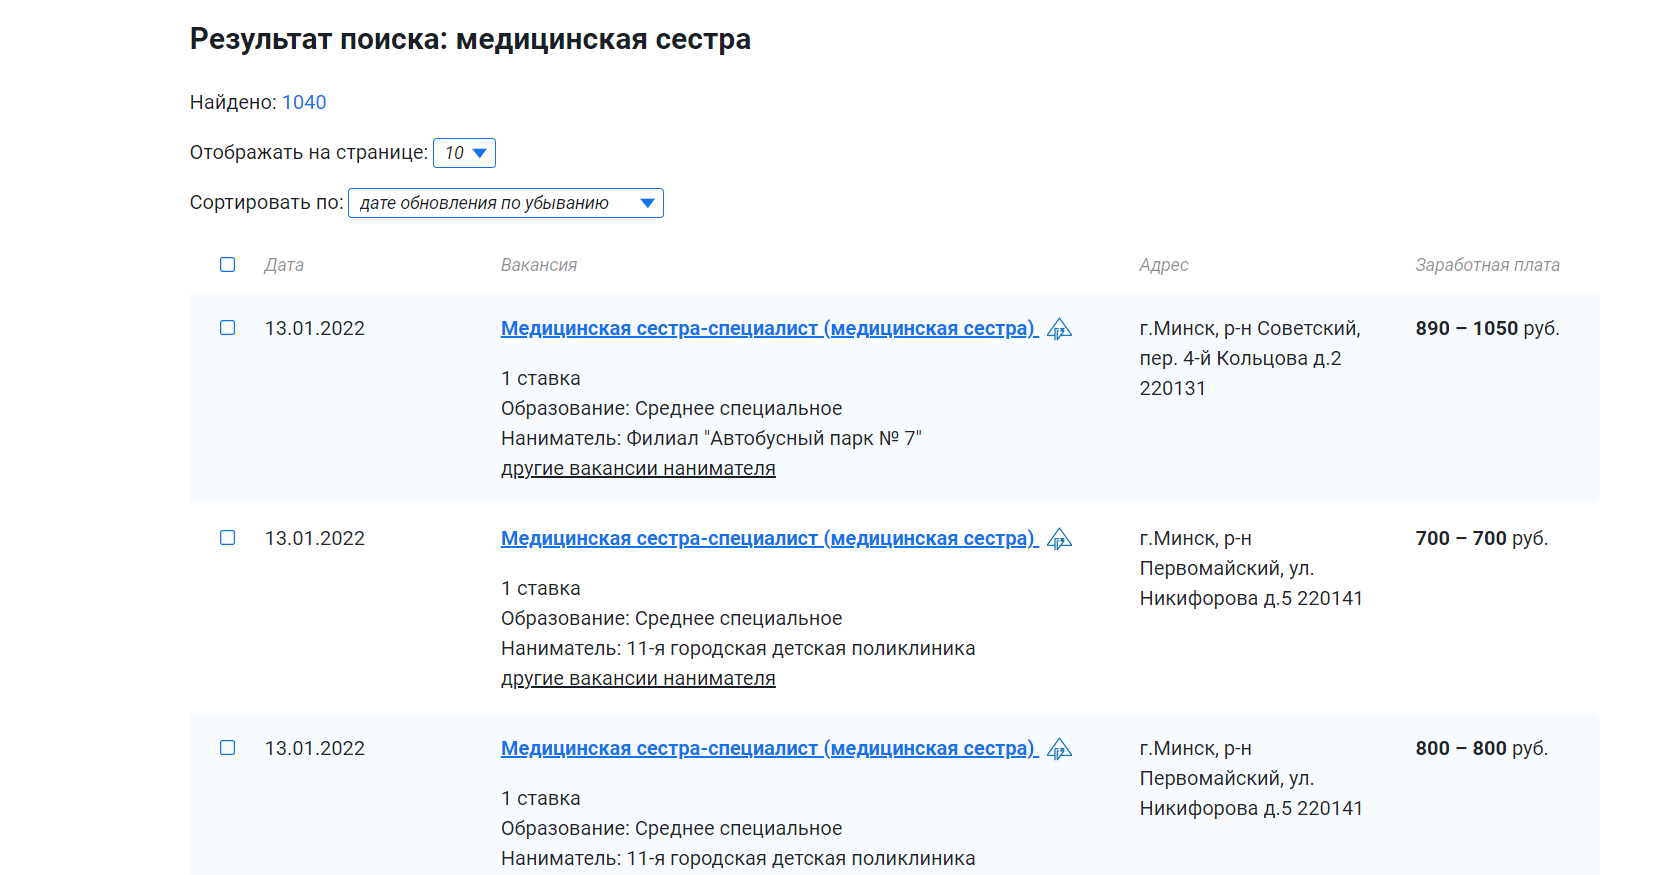This screenshot has height=875, width=1676.
Task: Click employer text Филиал "Автобусный парк № 7"
Action: (774, 438)
